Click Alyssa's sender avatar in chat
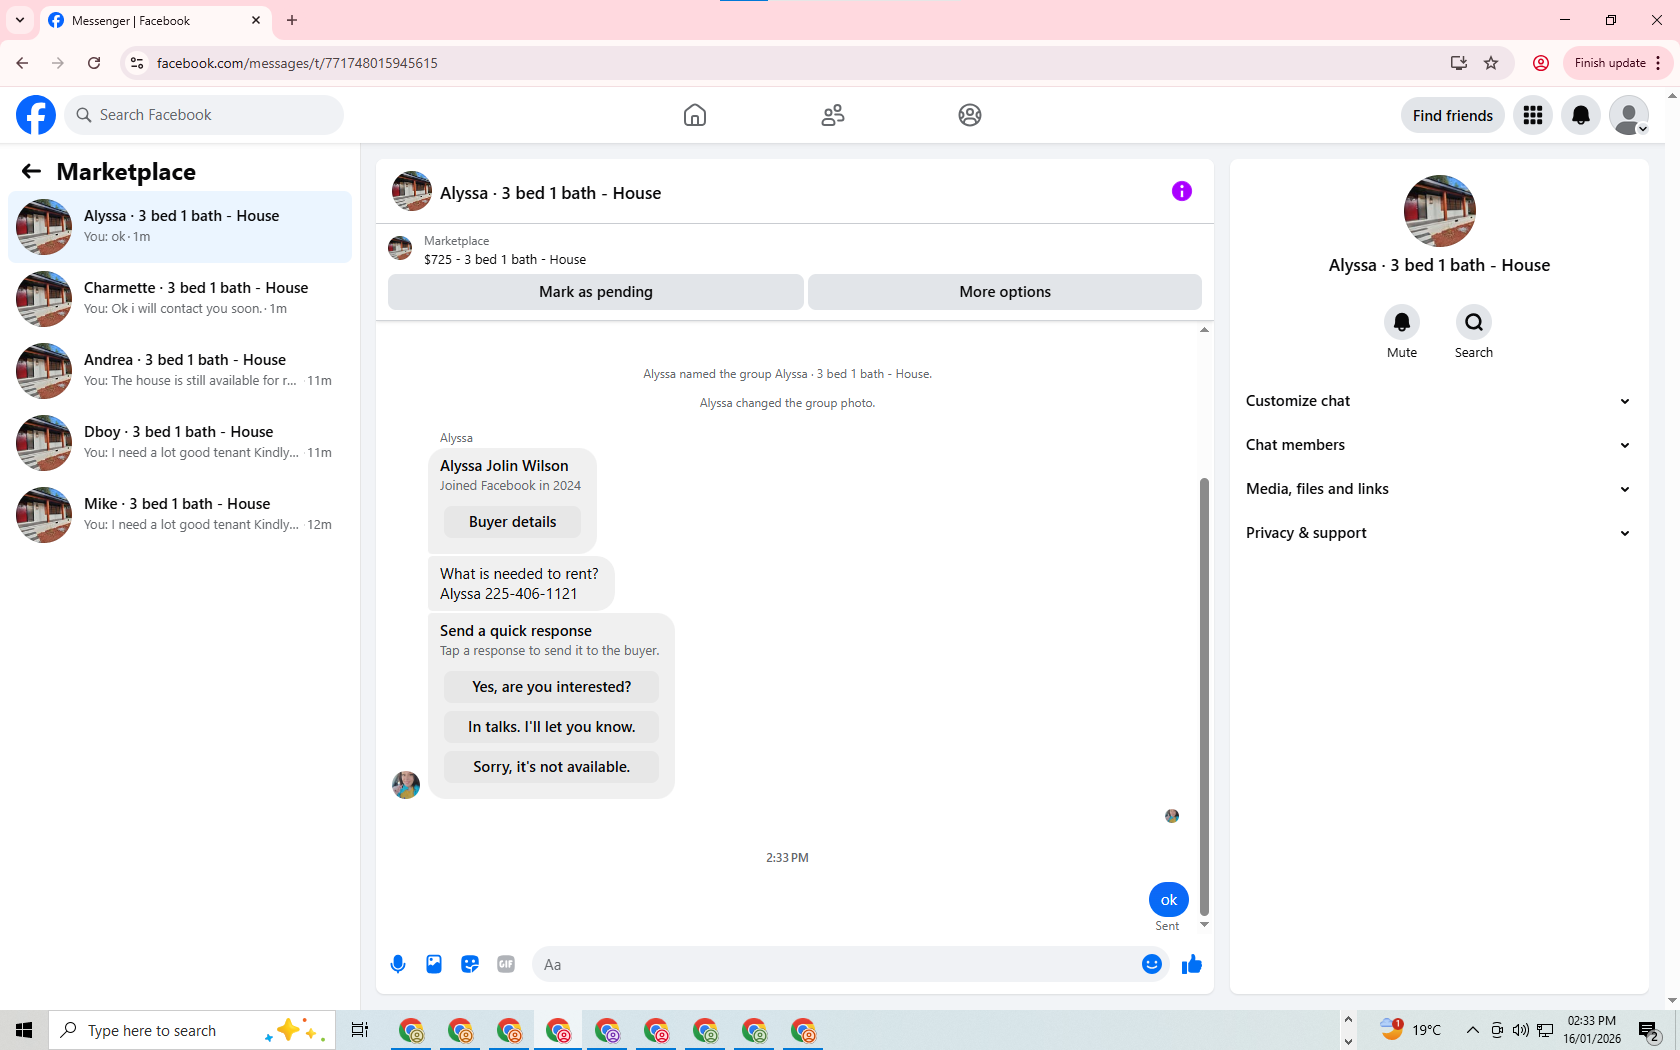Screen dimensions: 1680x1050 406,785
